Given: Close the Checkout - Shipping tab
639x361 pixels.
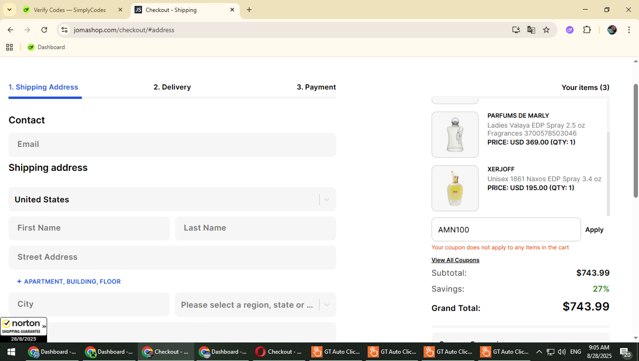Looking at the screenshot, I should click(232, 10).
